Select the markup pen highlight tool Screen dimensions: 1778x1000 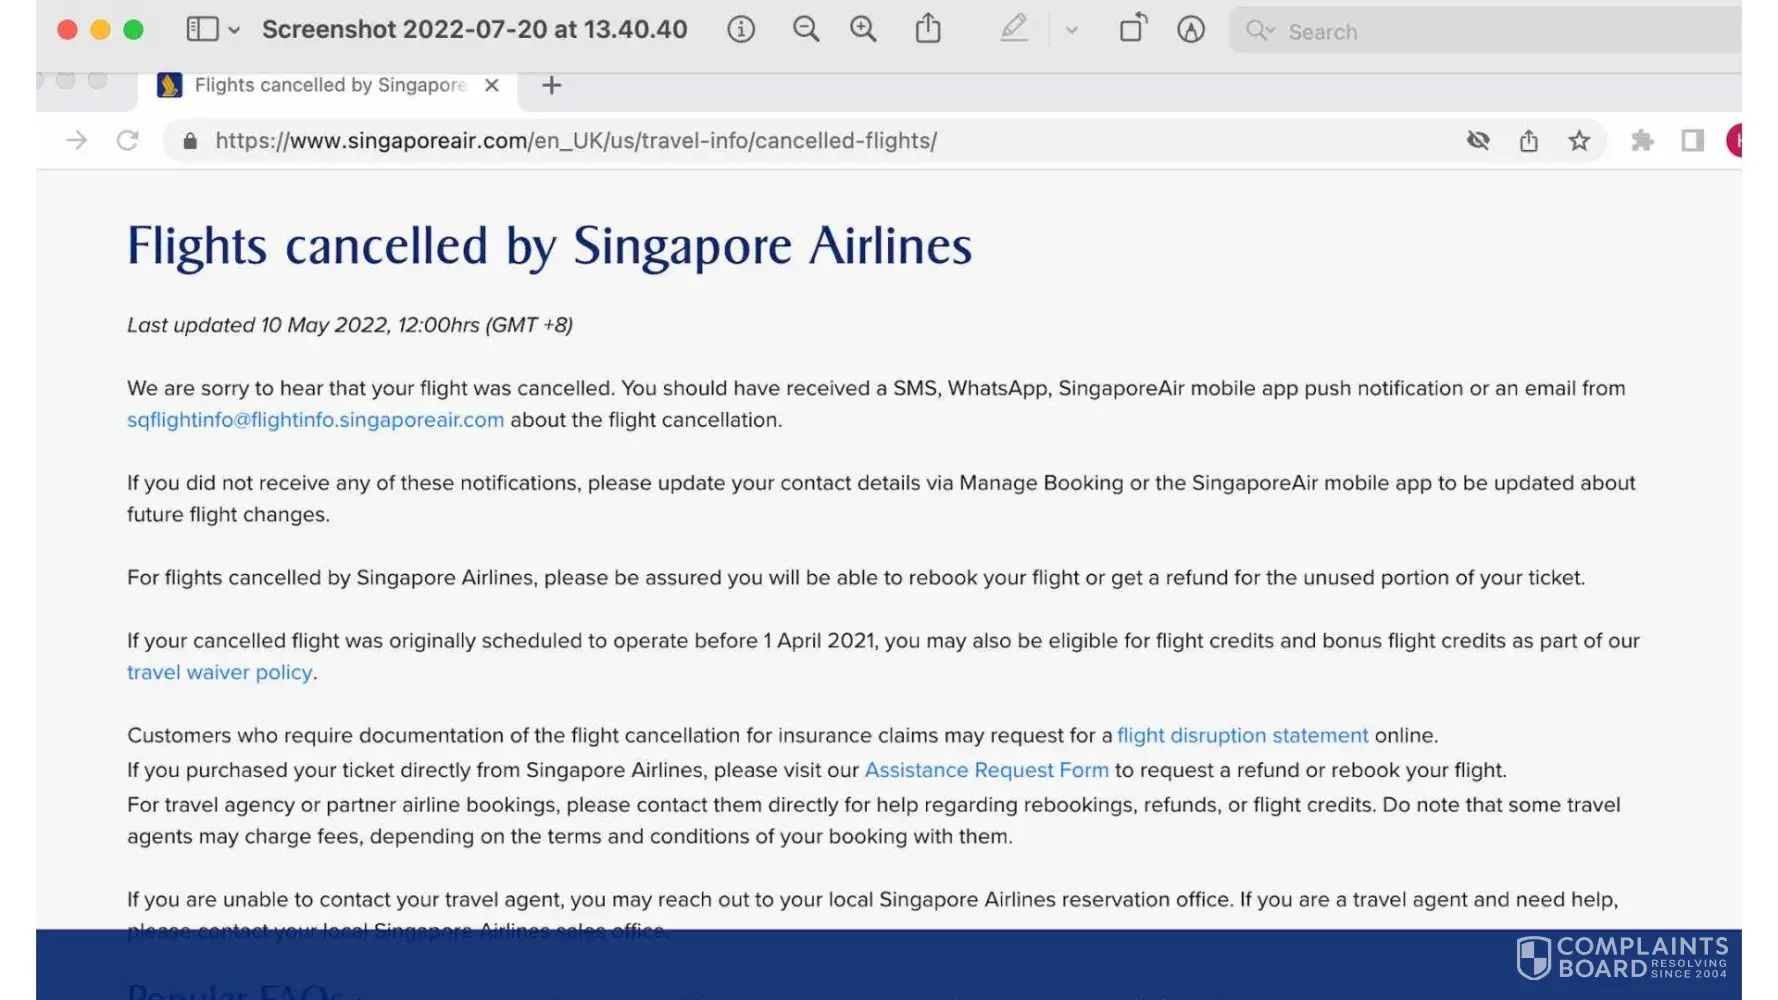1014,29
